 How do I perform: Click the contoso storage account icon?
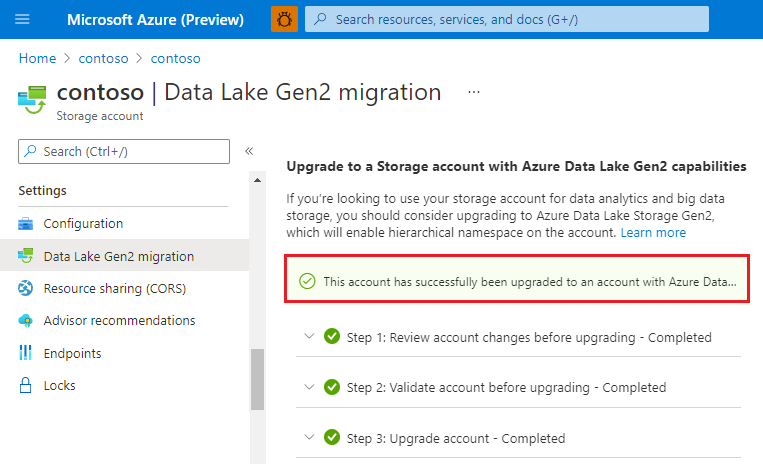(32, 100)
